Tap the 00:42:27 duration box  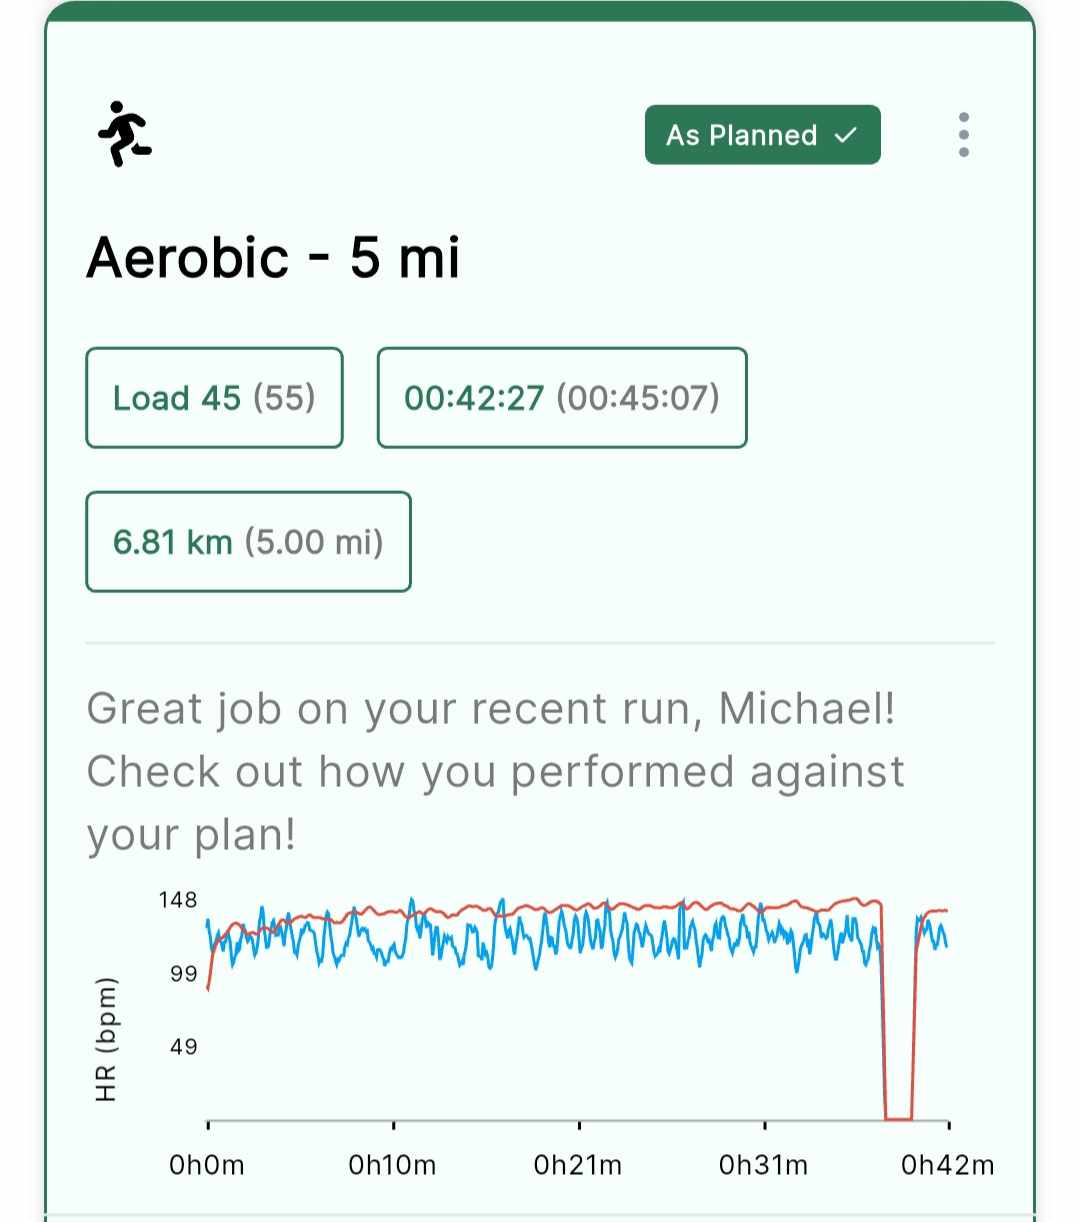click(x=562, y=398)
